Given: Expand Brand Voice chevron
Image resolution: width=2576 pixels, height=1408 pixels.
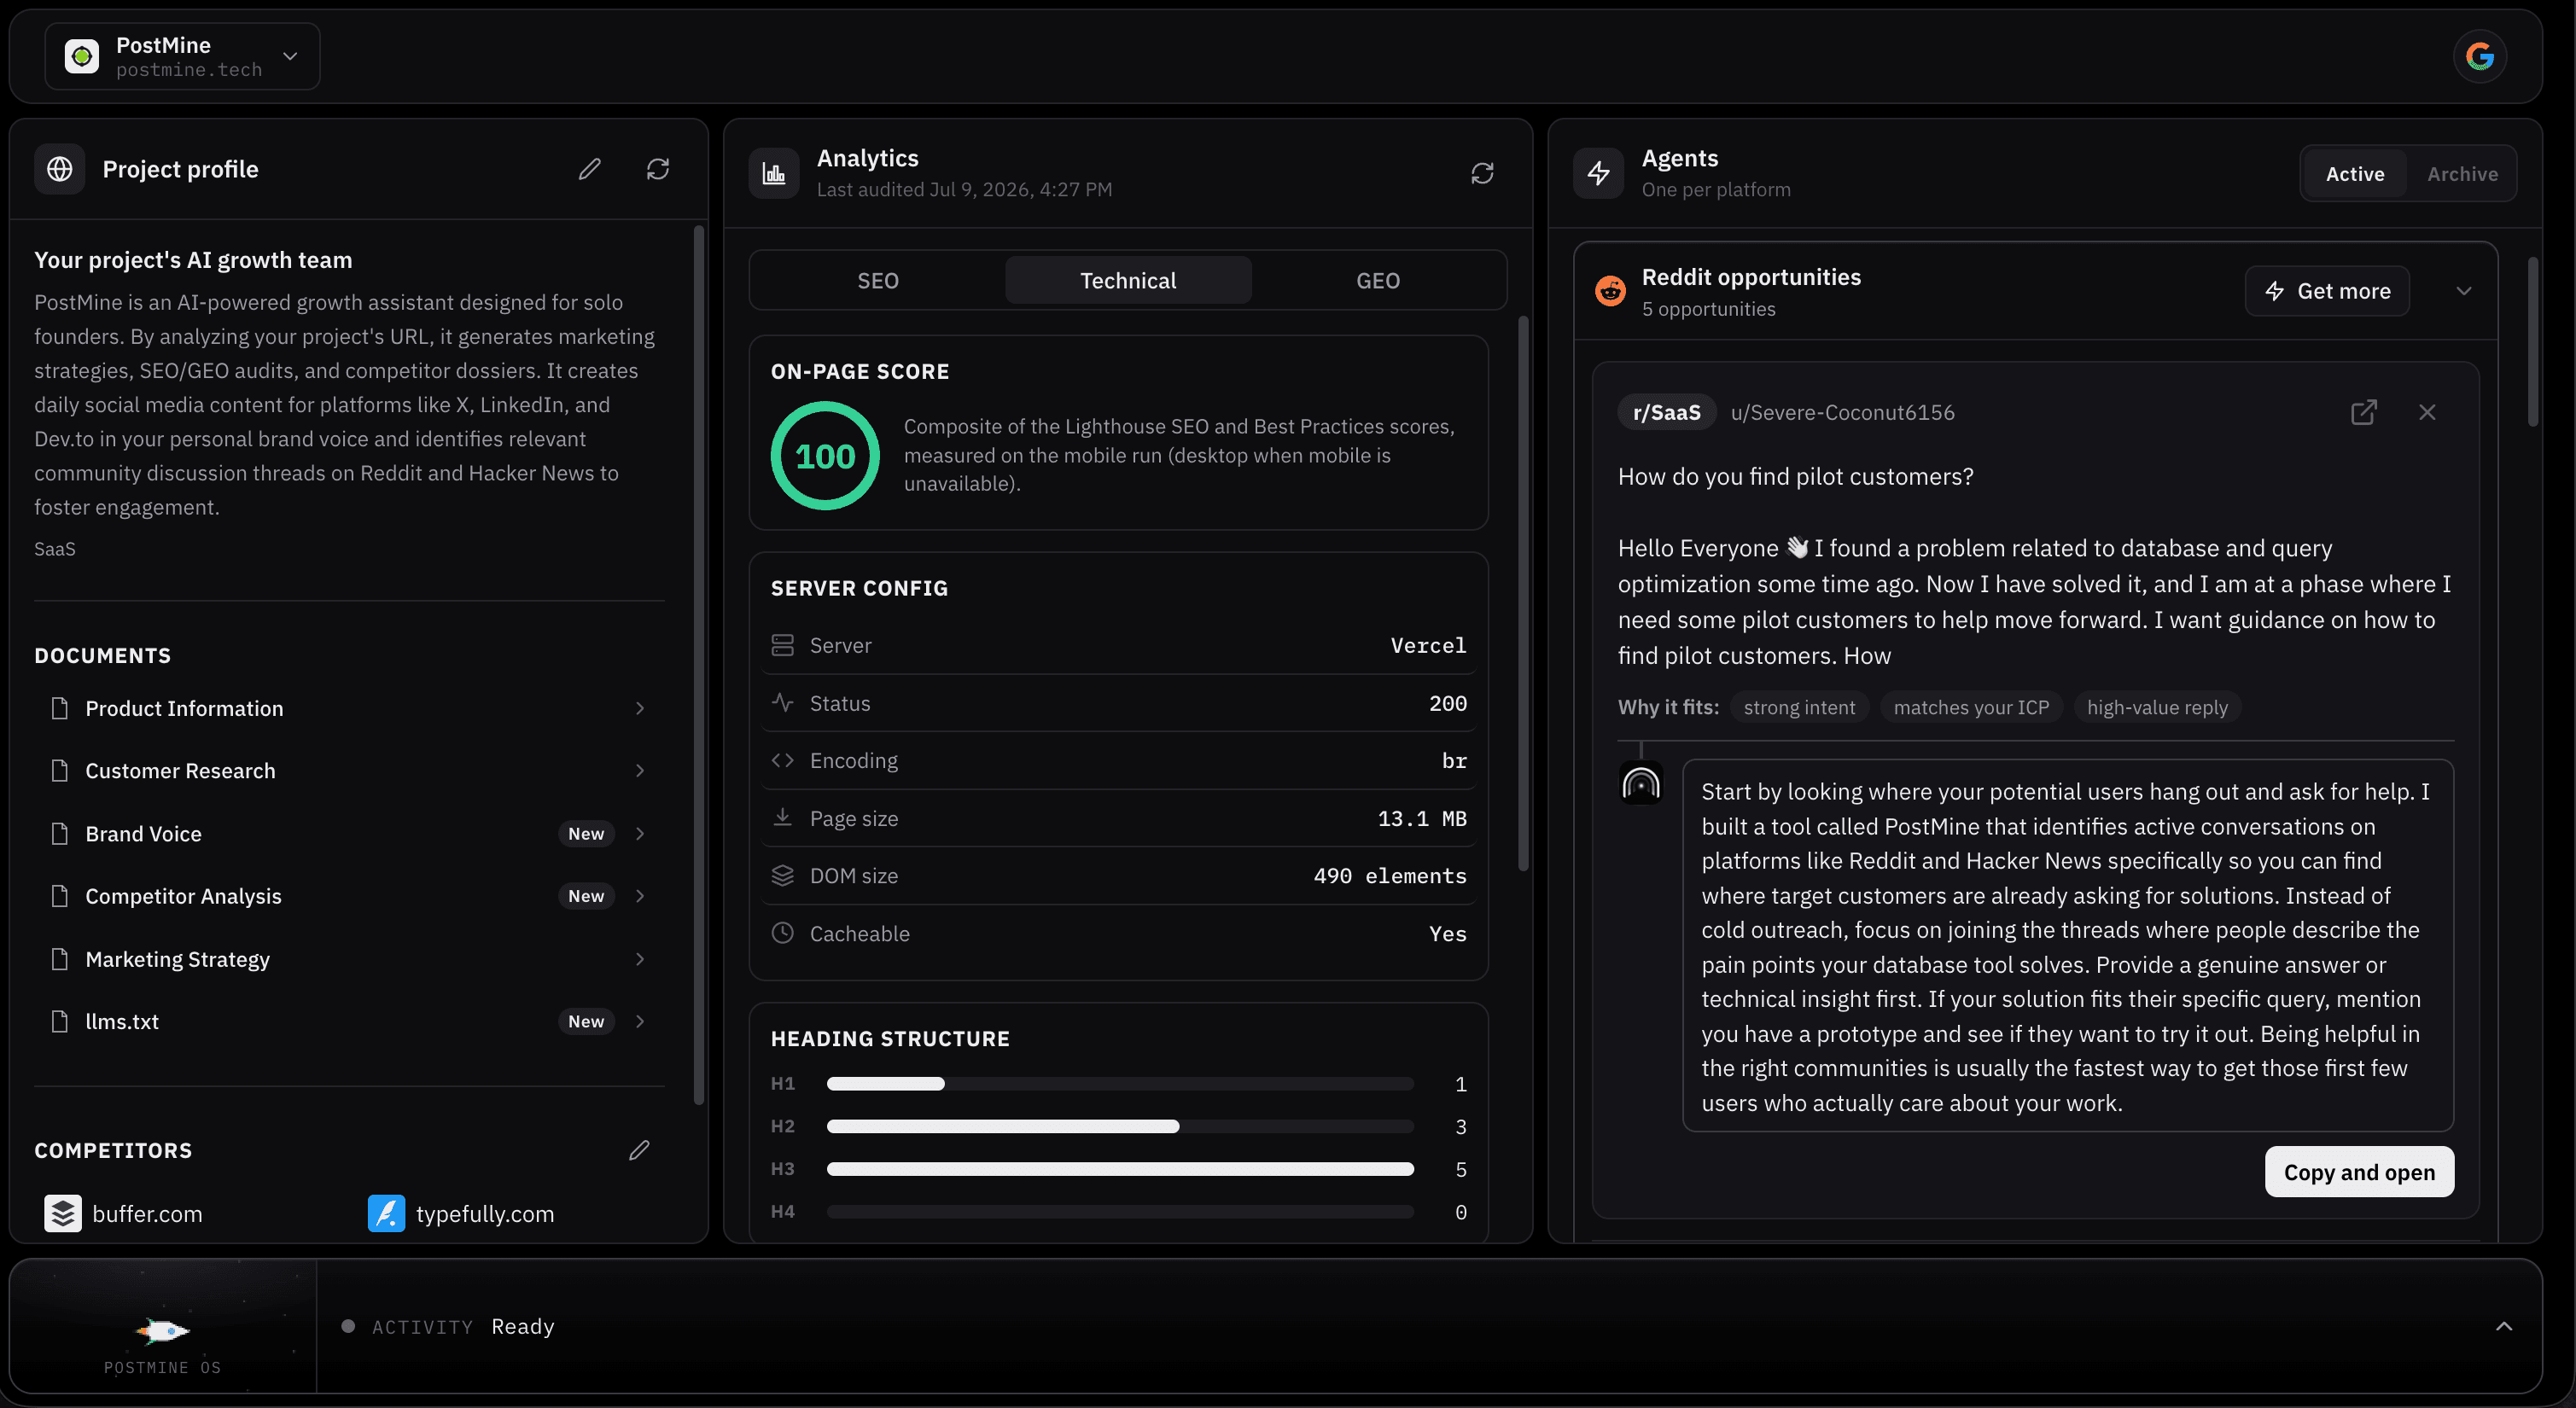Looking at the screenshot, I should pos(640,833).
